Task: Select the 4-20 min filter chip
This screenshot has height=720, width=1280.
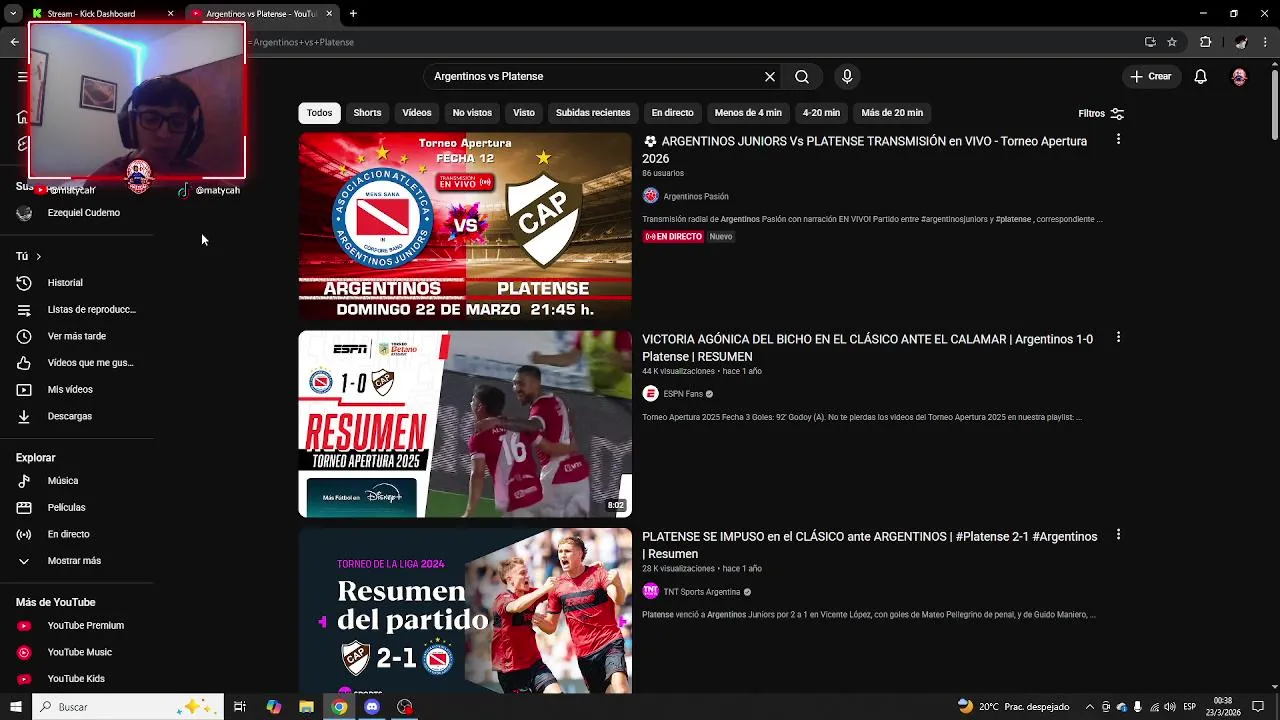Action: [x=821, y=113]
